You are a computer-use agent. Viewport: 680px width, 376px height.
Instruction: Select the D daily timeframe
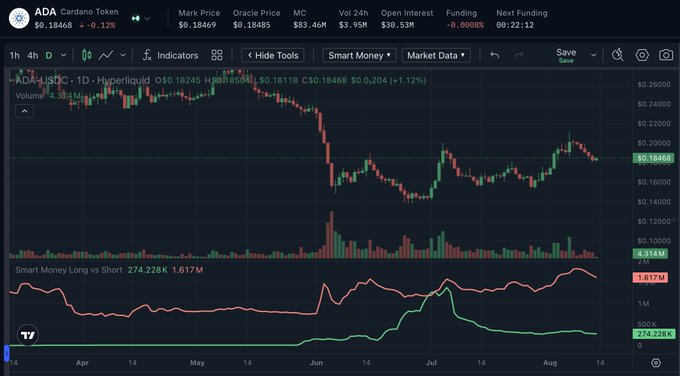pyautogui.click(x=49, y=56)
